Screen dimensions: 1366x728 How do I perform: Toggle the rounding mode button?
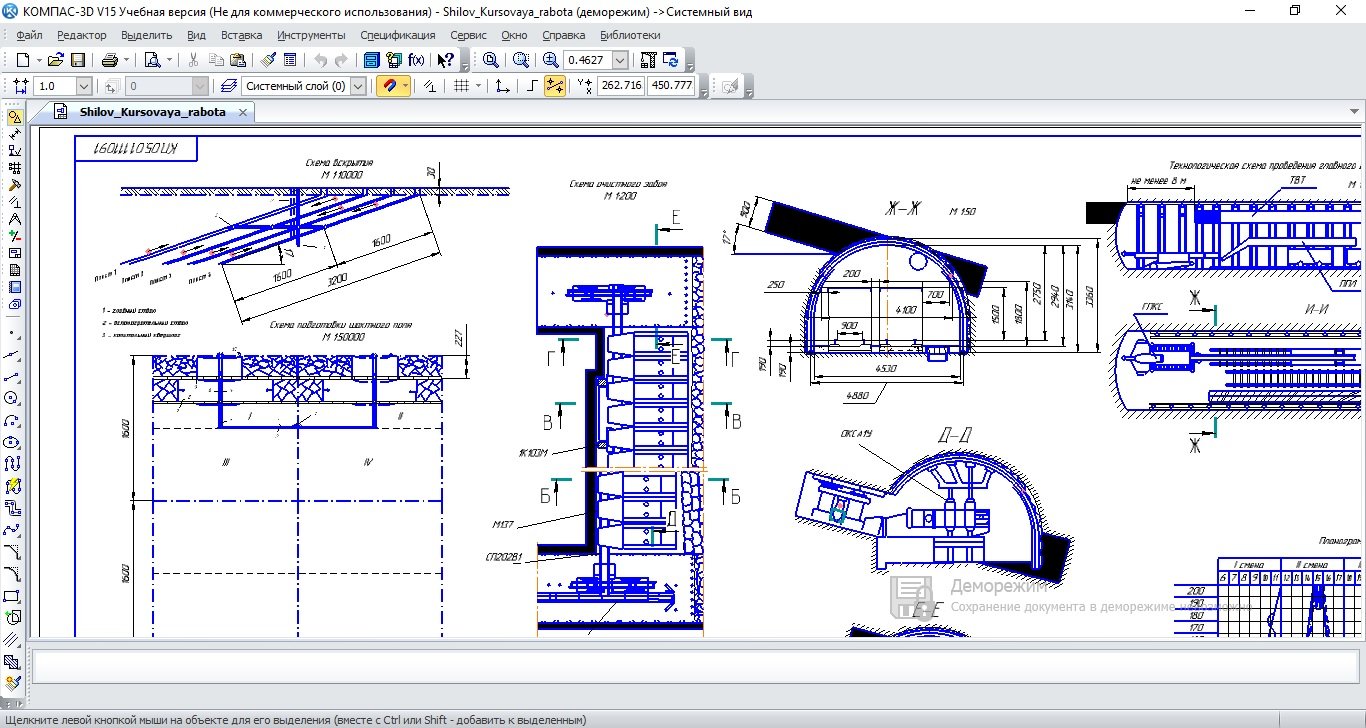coord(554,86)
